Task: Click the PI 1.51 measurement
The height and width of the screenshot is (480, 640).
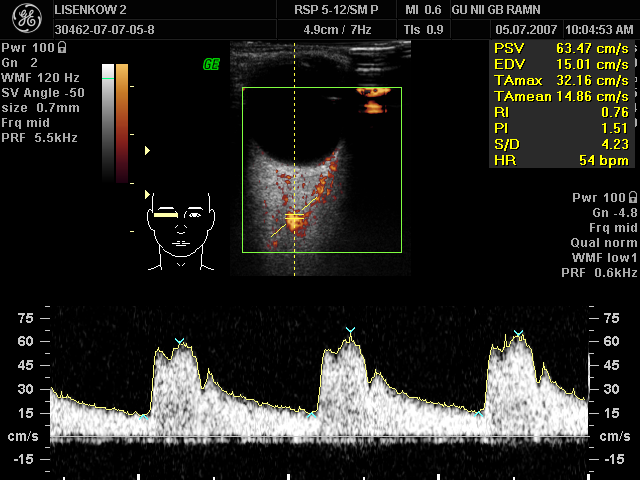Action: tap(561, 128)
